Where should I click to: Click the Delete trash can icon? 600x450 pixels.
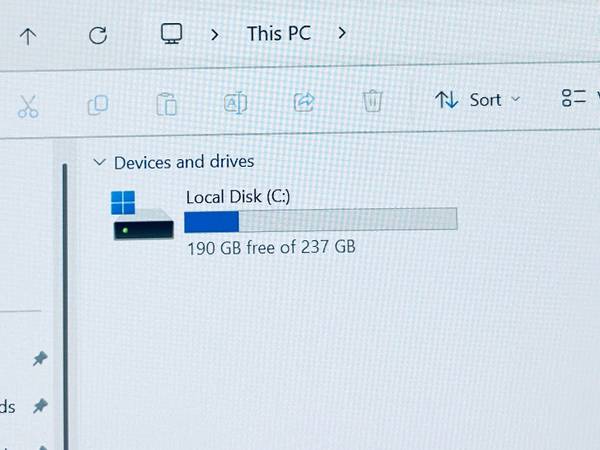point(372,101)
